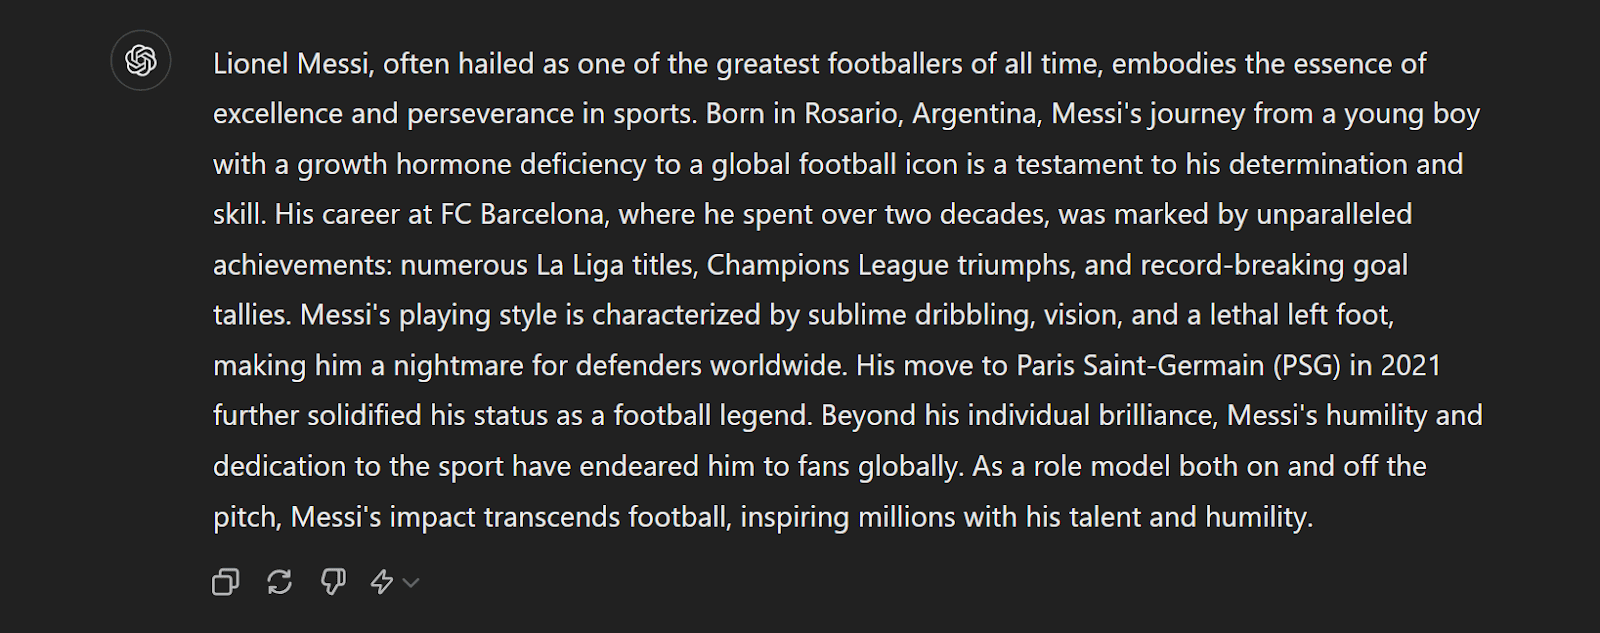Click the year '2021' in the response
This screenshot has height=633, width=1600.
pos(1411,366)
